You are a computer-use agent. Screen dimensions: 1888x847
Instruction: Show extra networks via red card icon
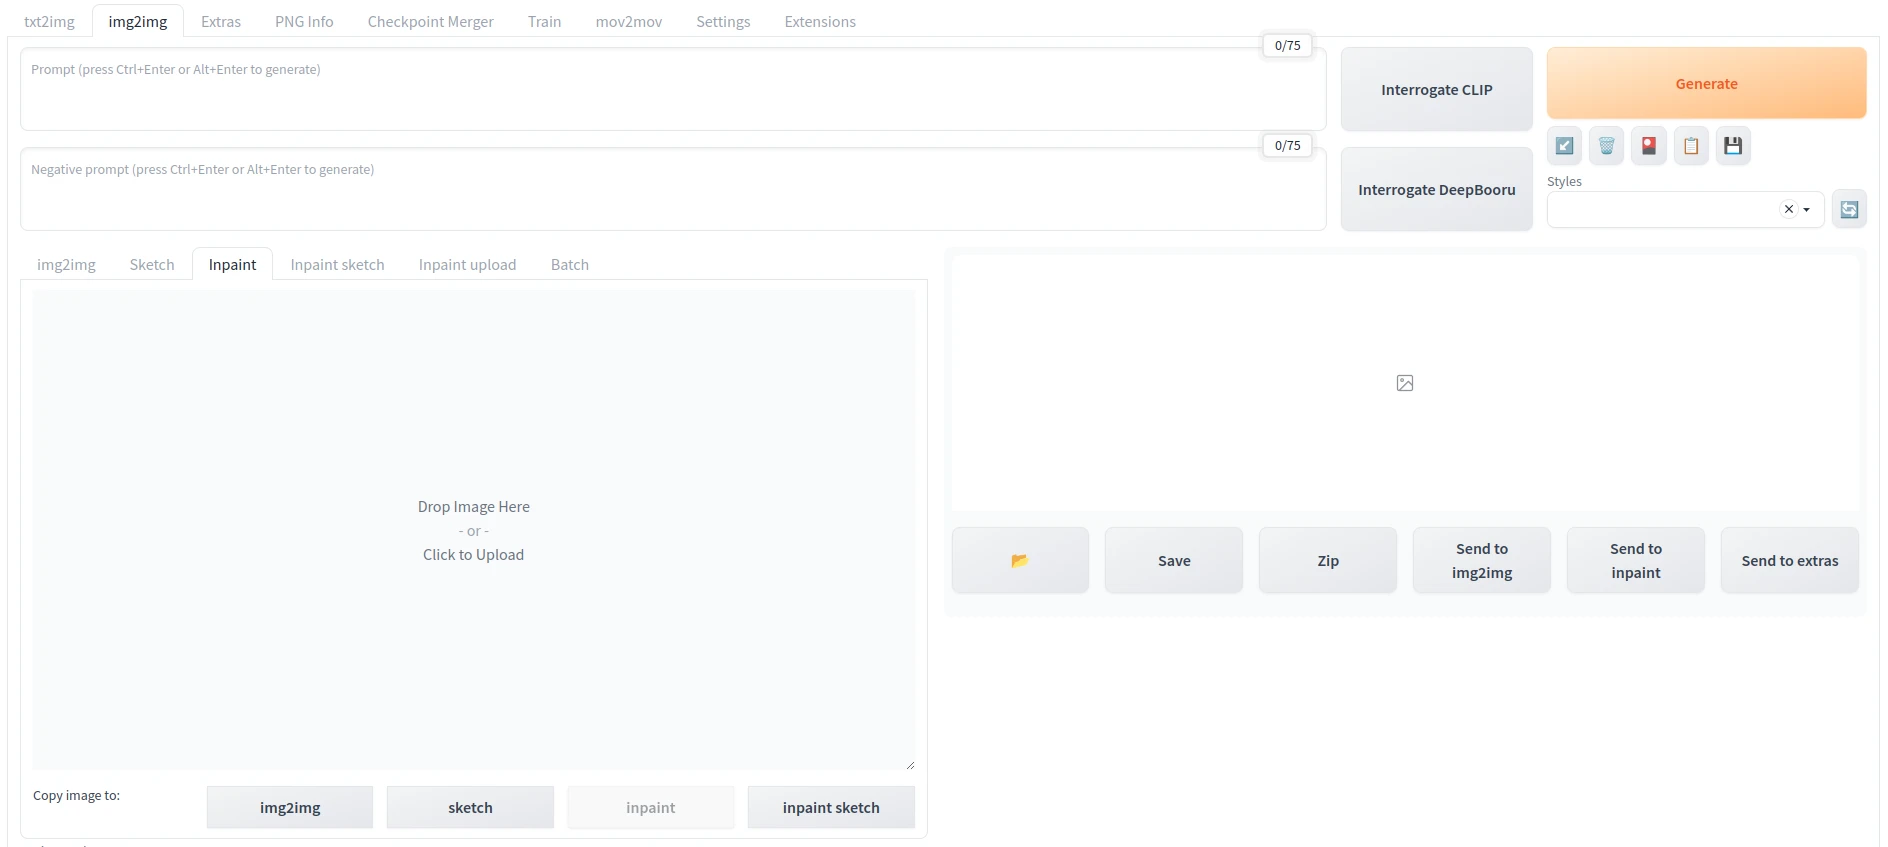[x=1648, y=146]
